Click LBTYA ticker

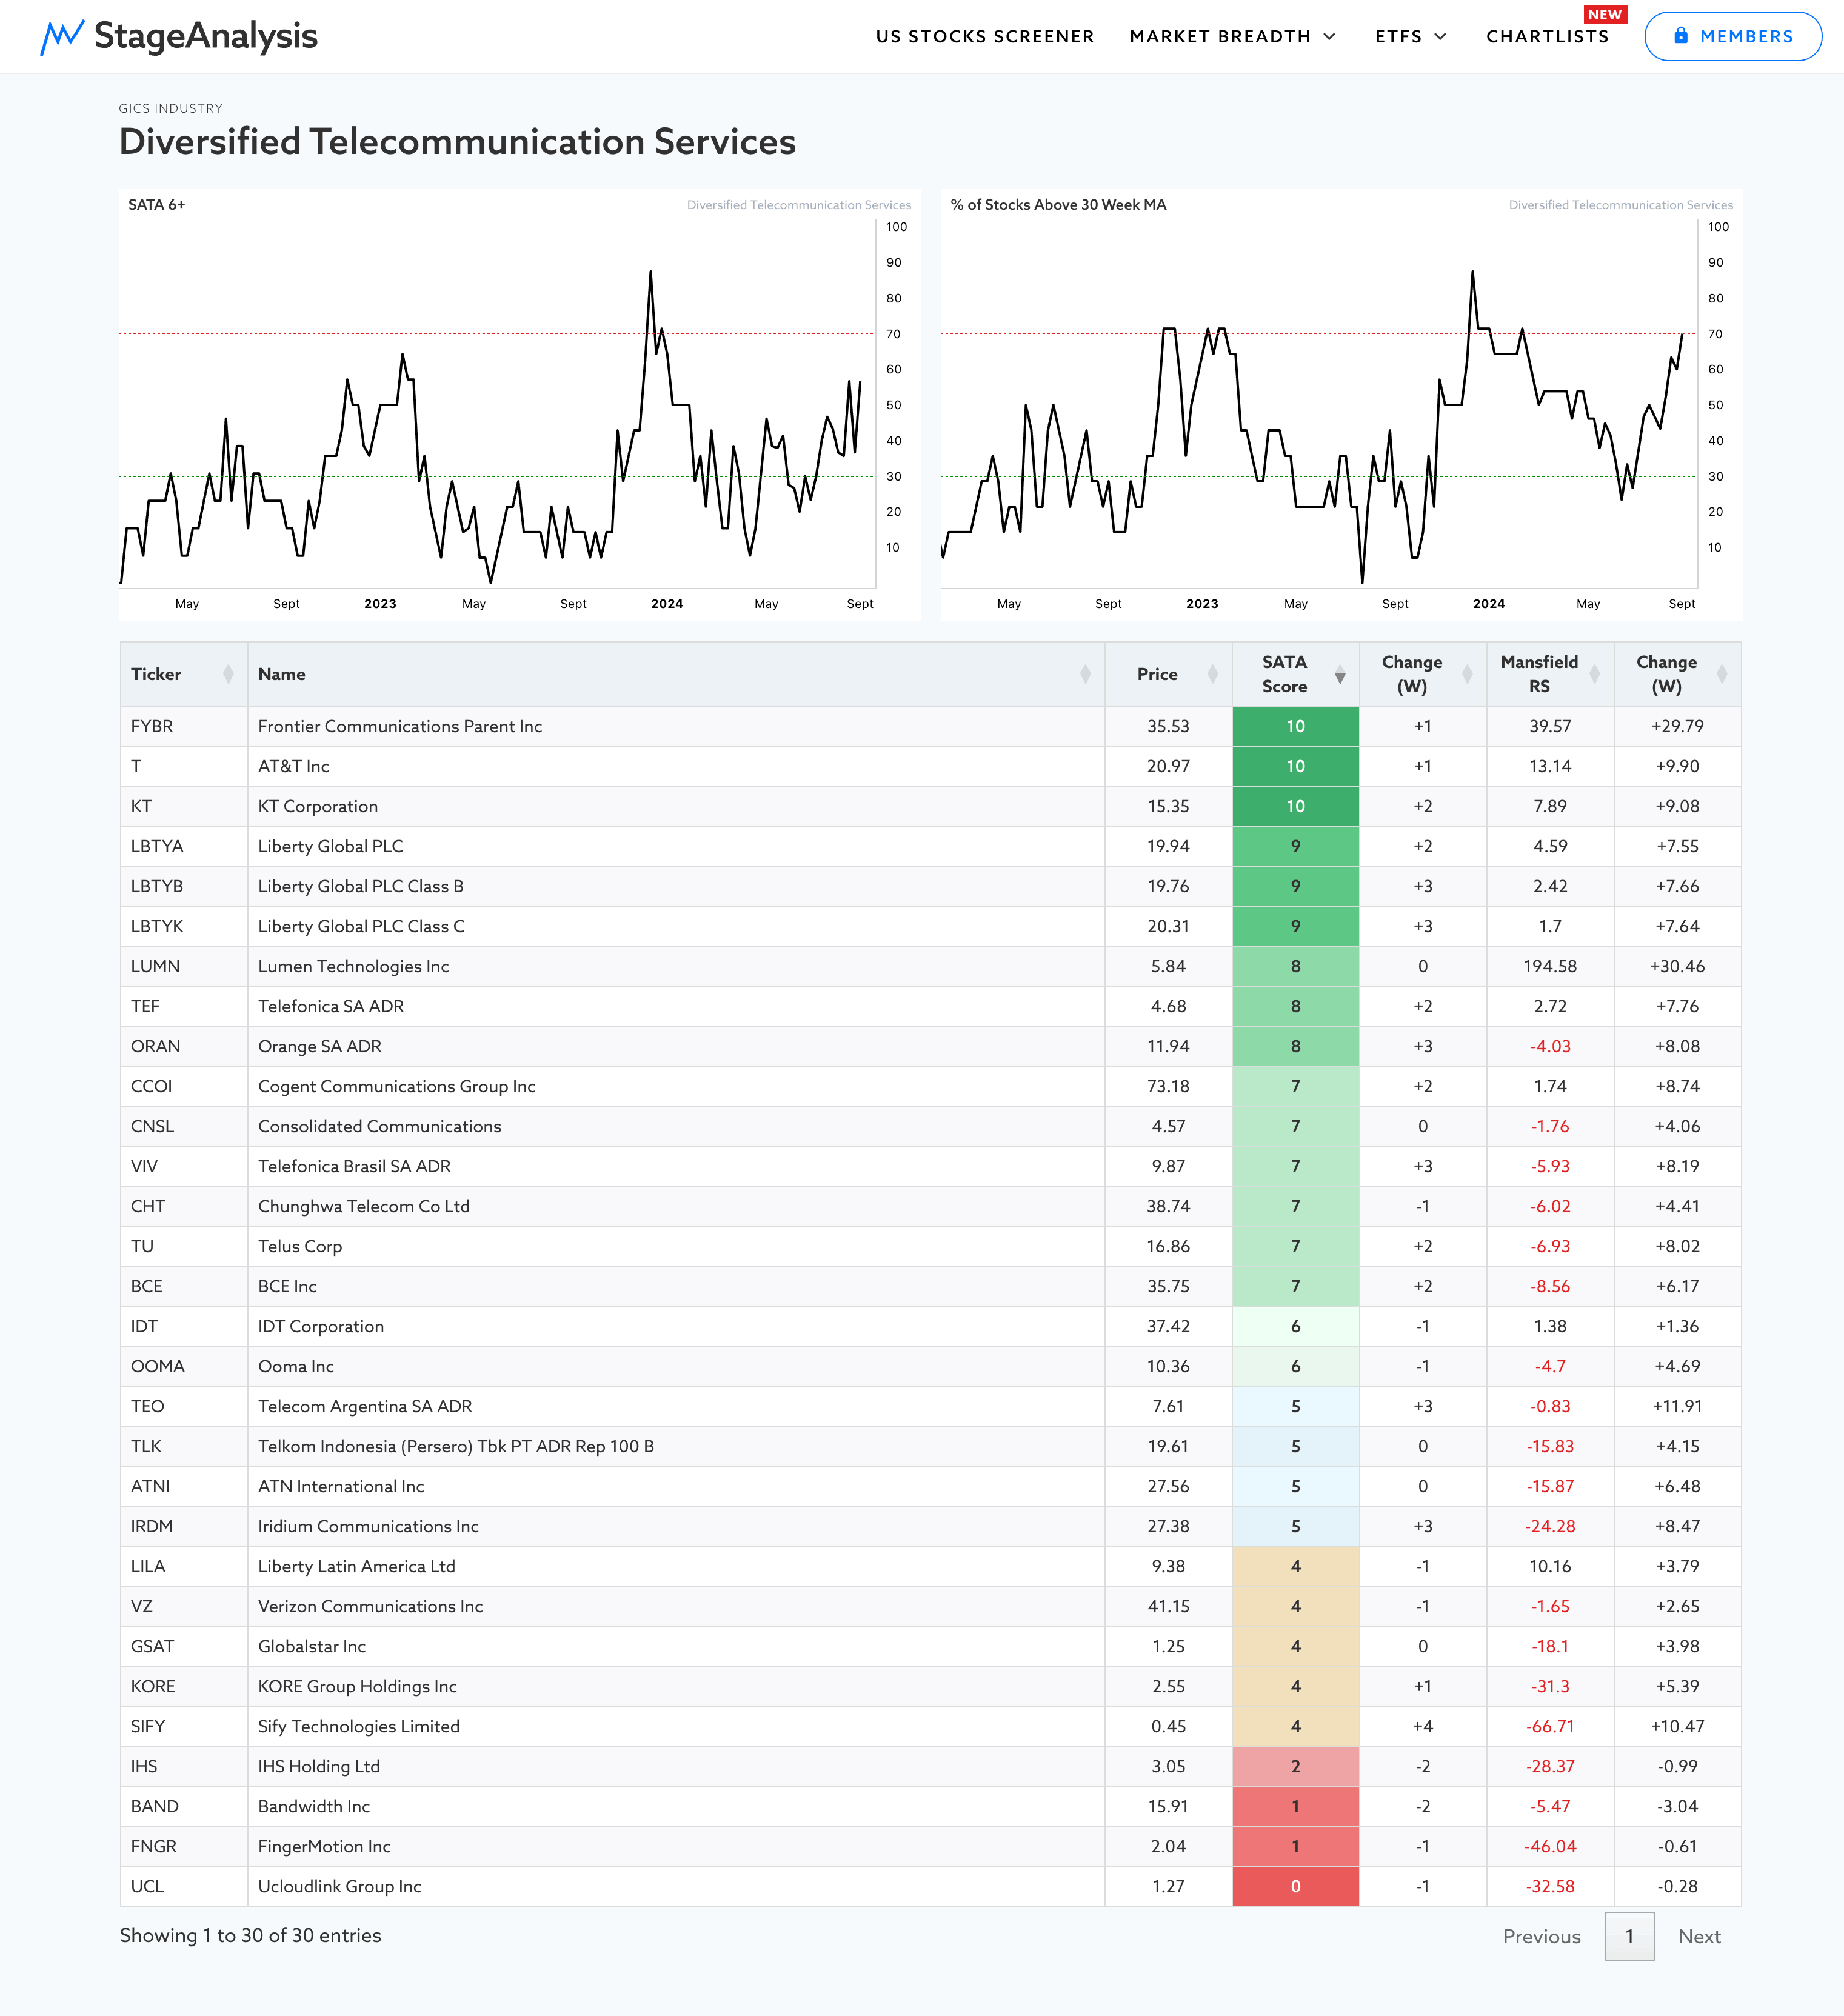click(157, 846)
